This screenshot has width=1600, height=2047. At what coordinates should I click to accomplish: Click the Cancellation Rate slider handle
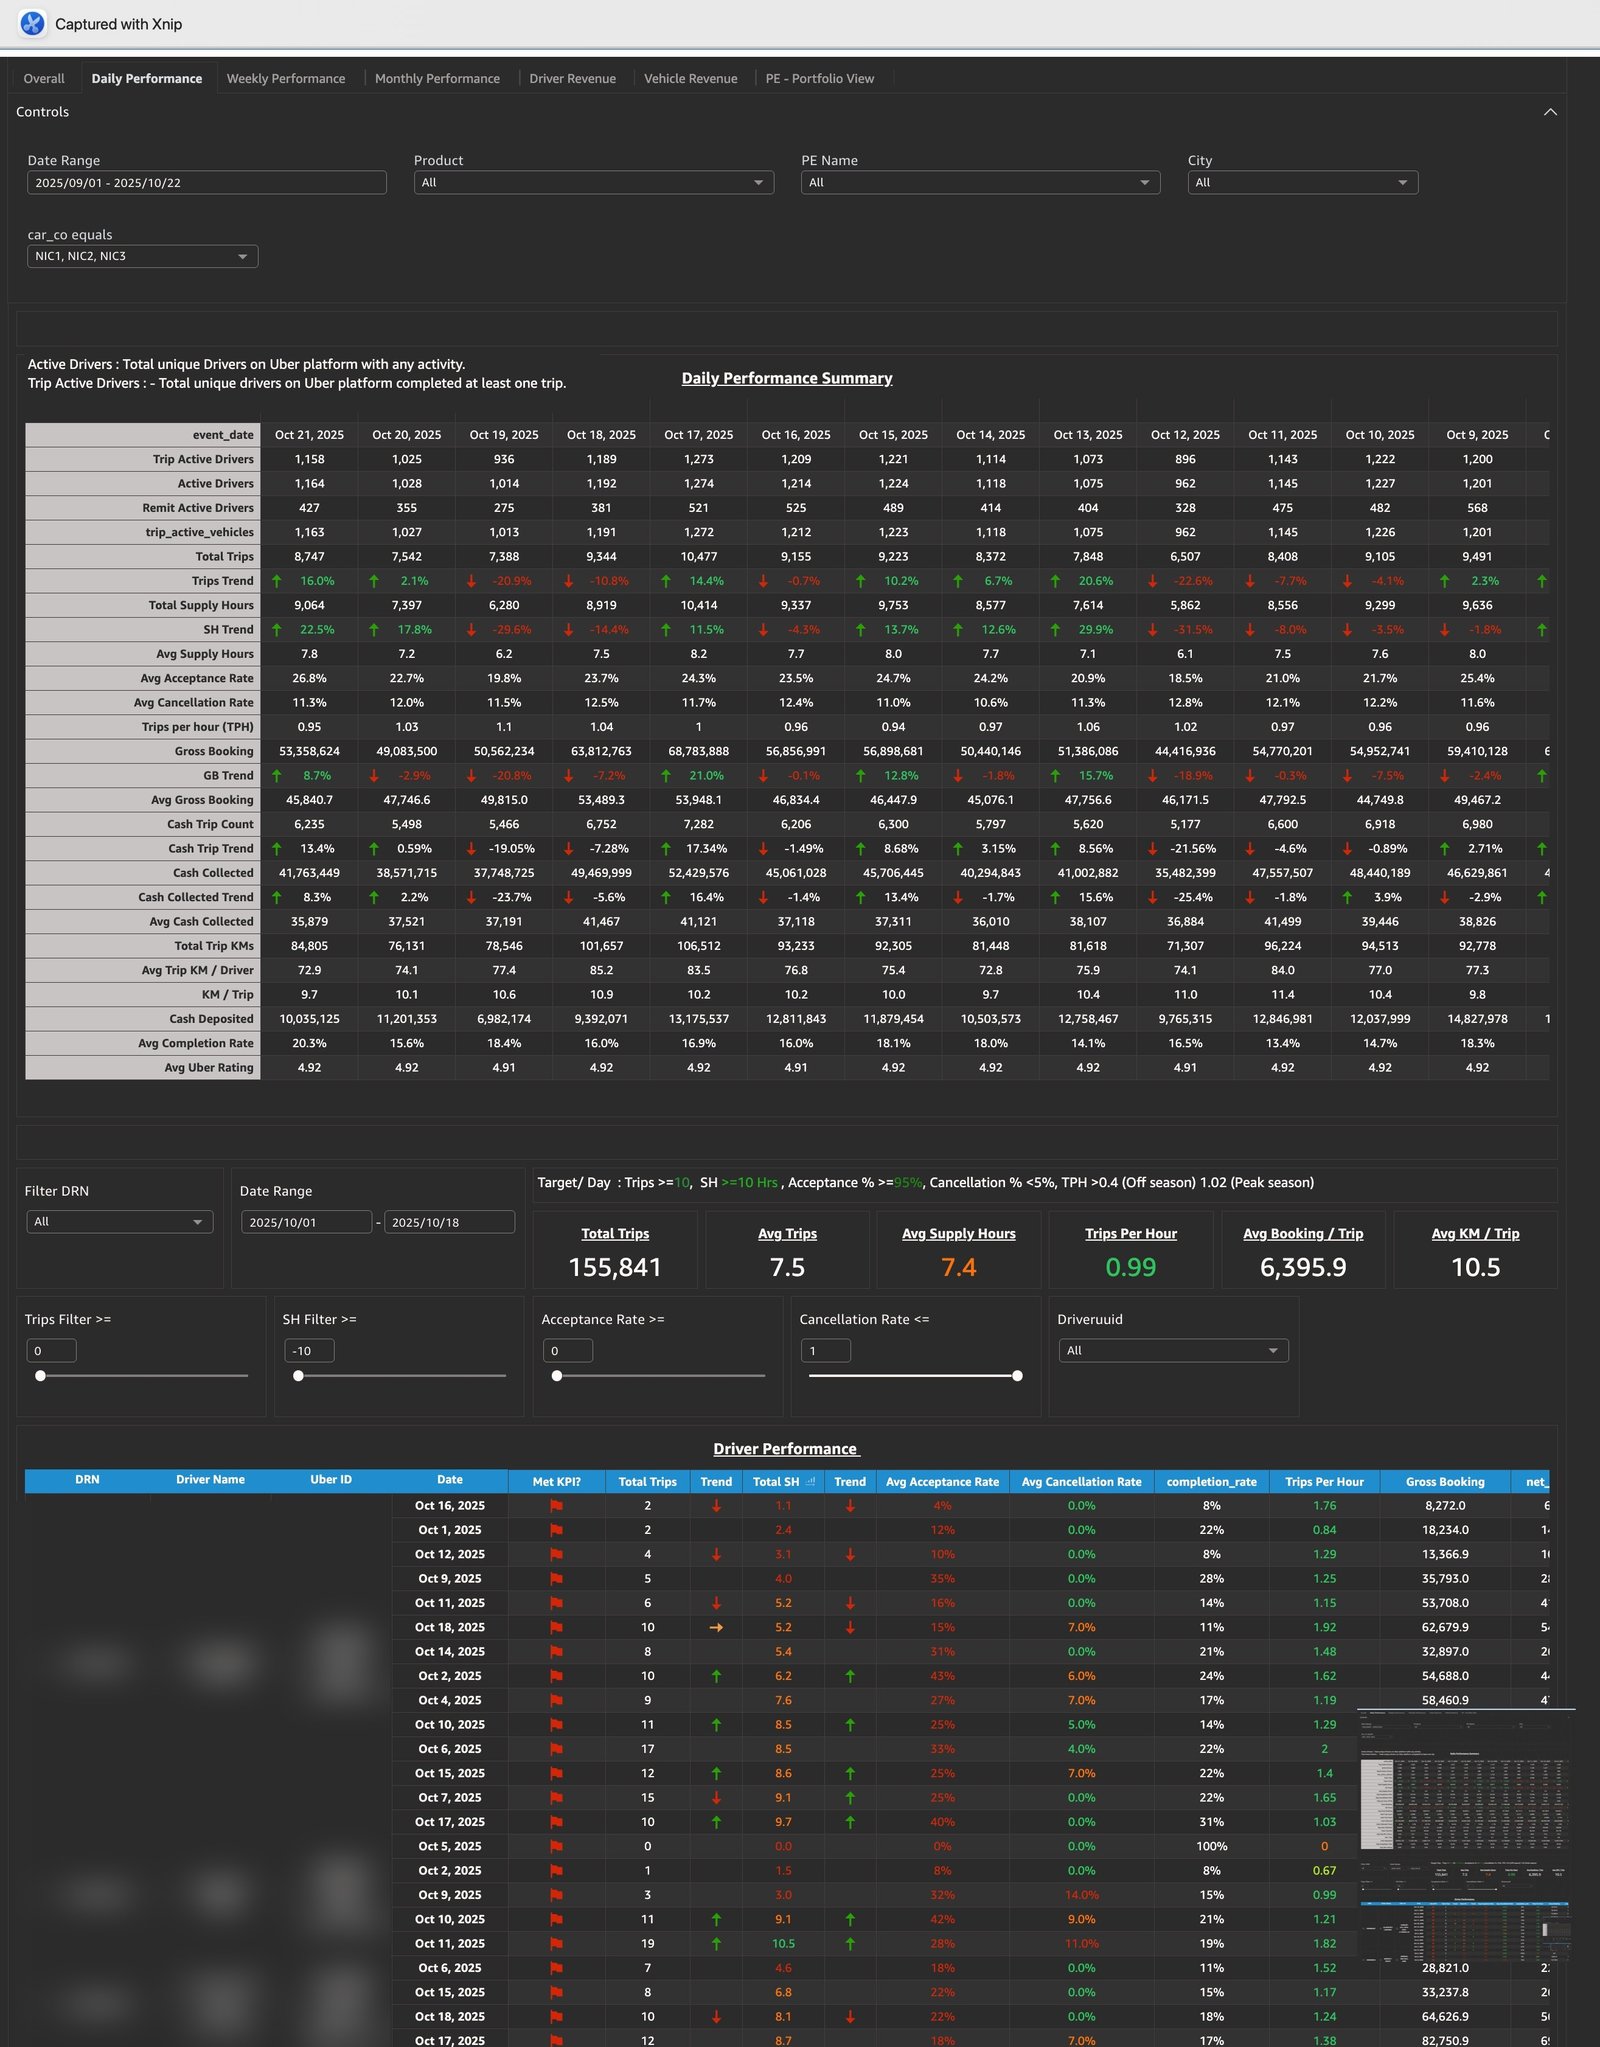tap(1017, 1376)
